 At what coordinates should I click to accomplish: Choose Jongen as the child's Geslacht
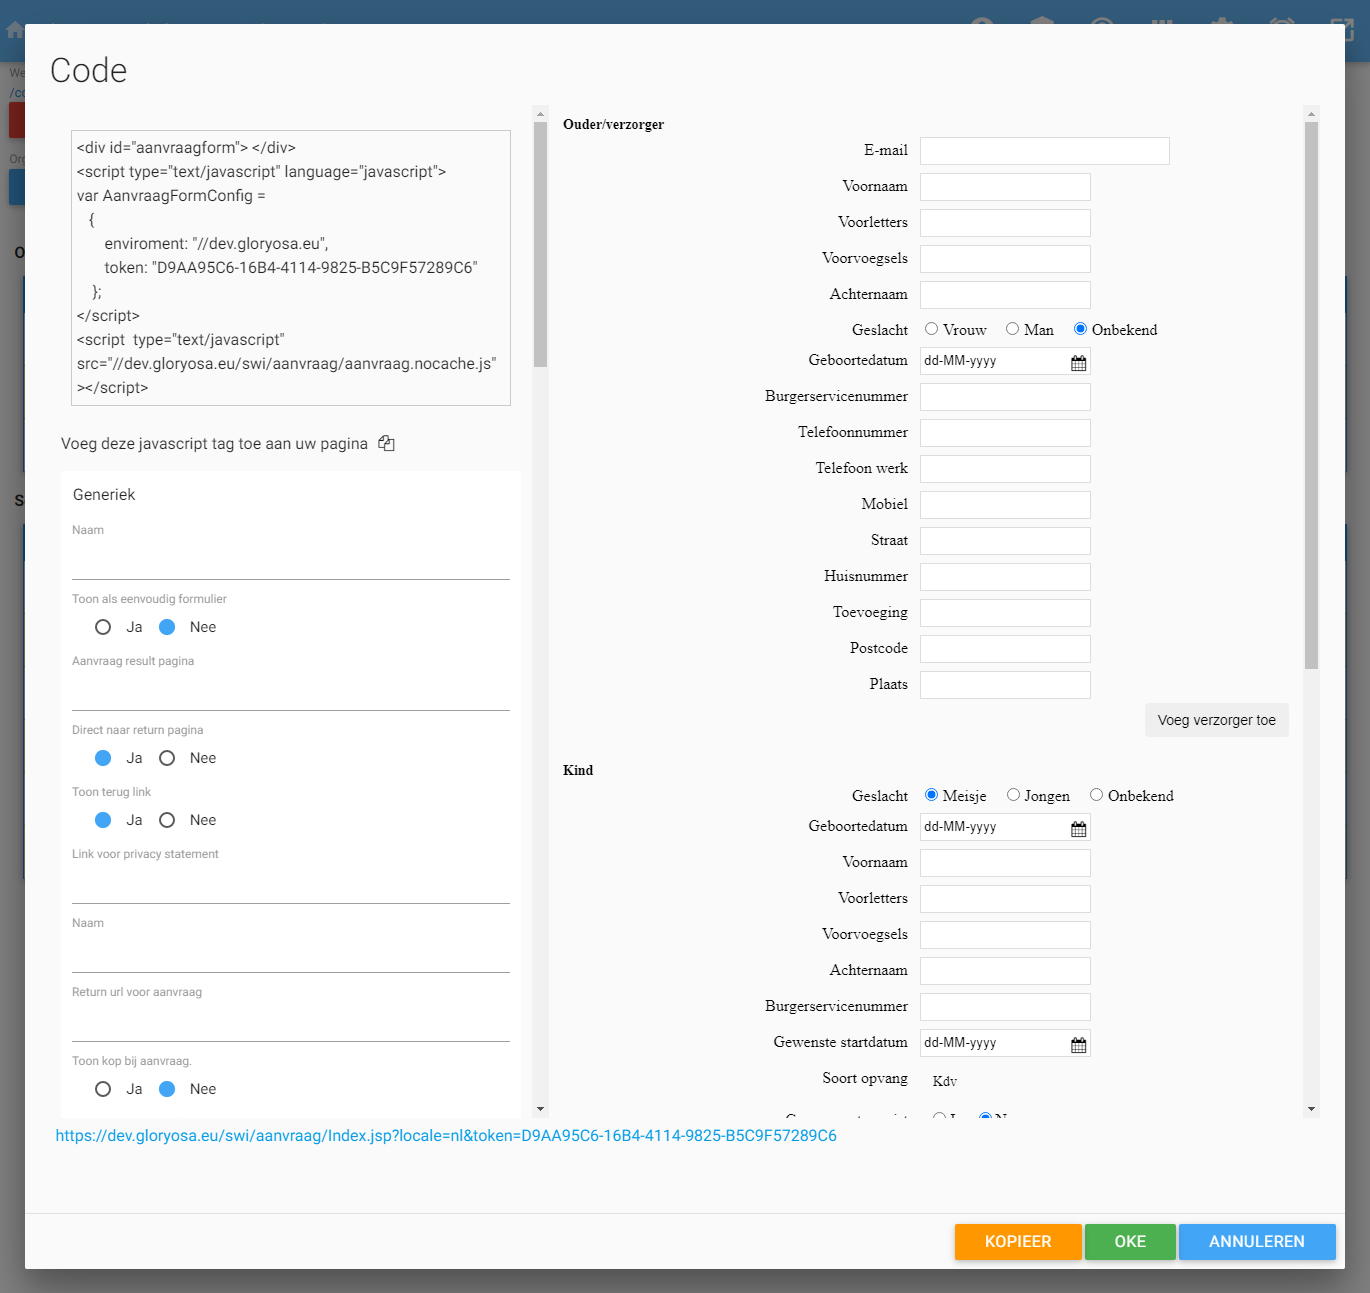(1013, 795)
